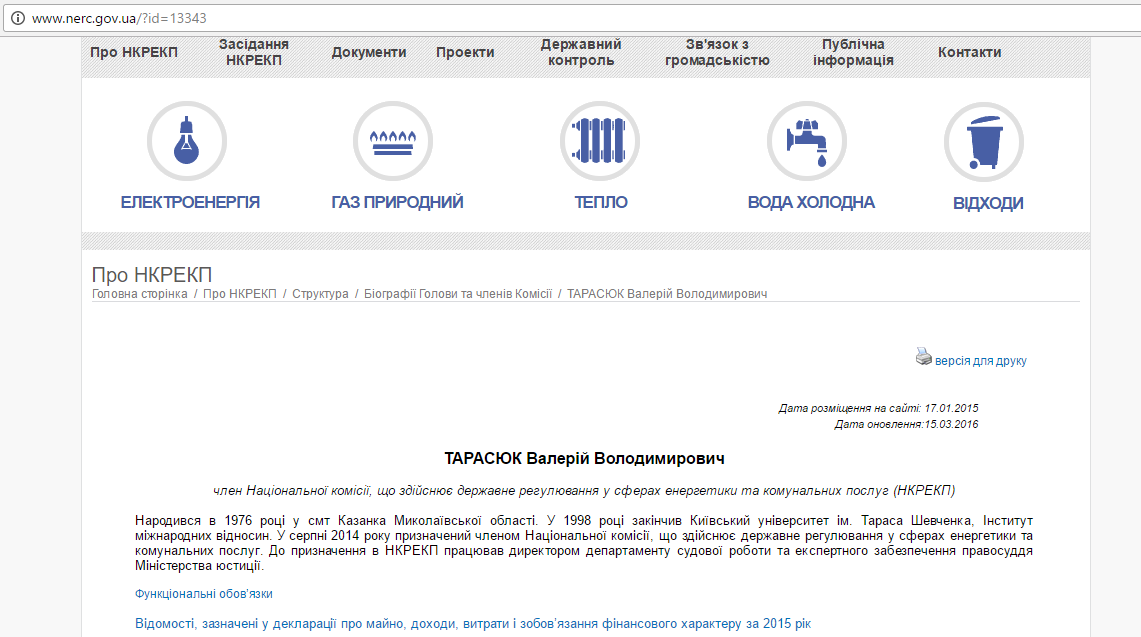Click Головна сторінка breadcrumb link
This screenshot has height=637, width=1141.
[x=140, y=294]
